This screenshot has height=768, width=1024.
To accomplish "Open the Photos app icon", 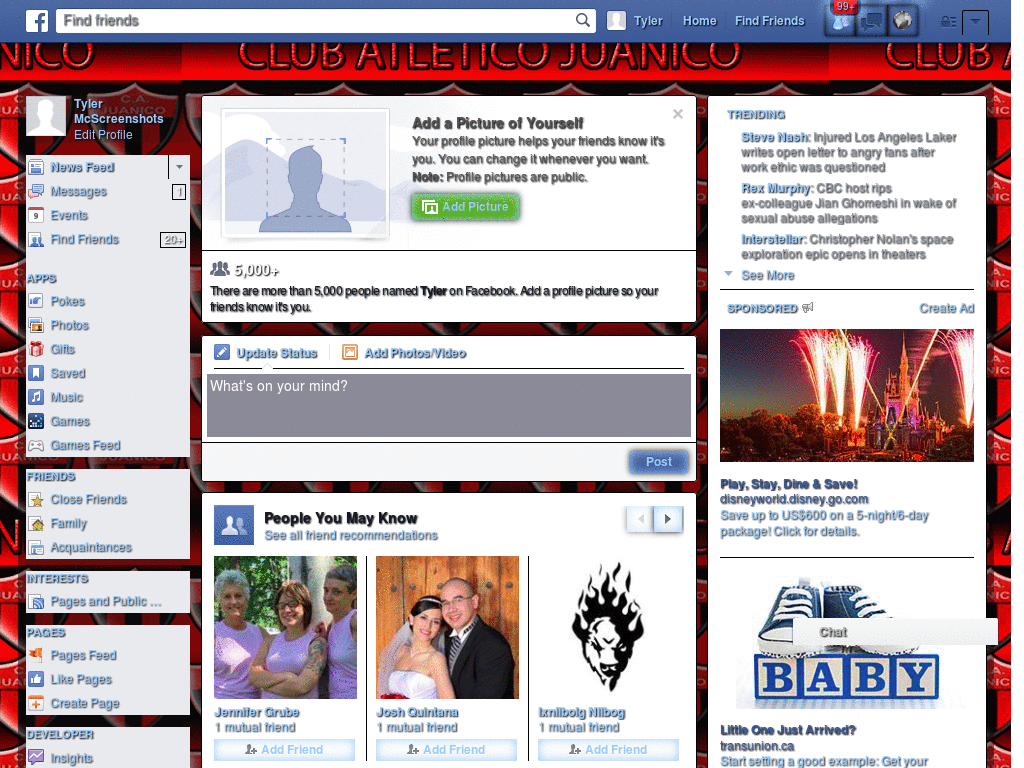I will (x=37, y=325).
